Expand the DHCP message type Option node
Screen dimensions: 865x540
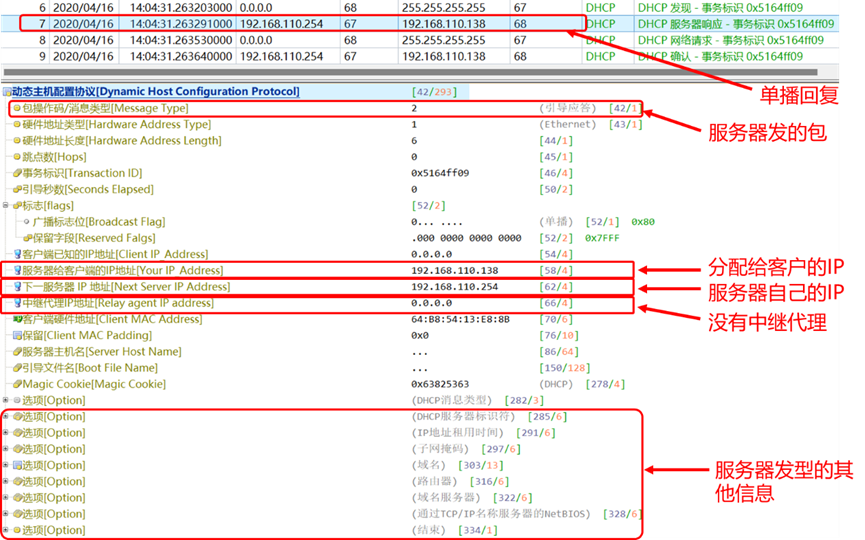click(6, 400)
